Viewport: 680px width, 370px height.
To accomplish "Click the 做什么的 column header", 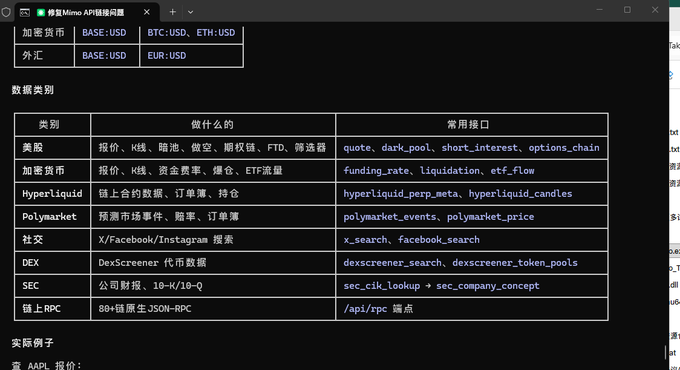I will pyautogui.click(x=212, y=125).
